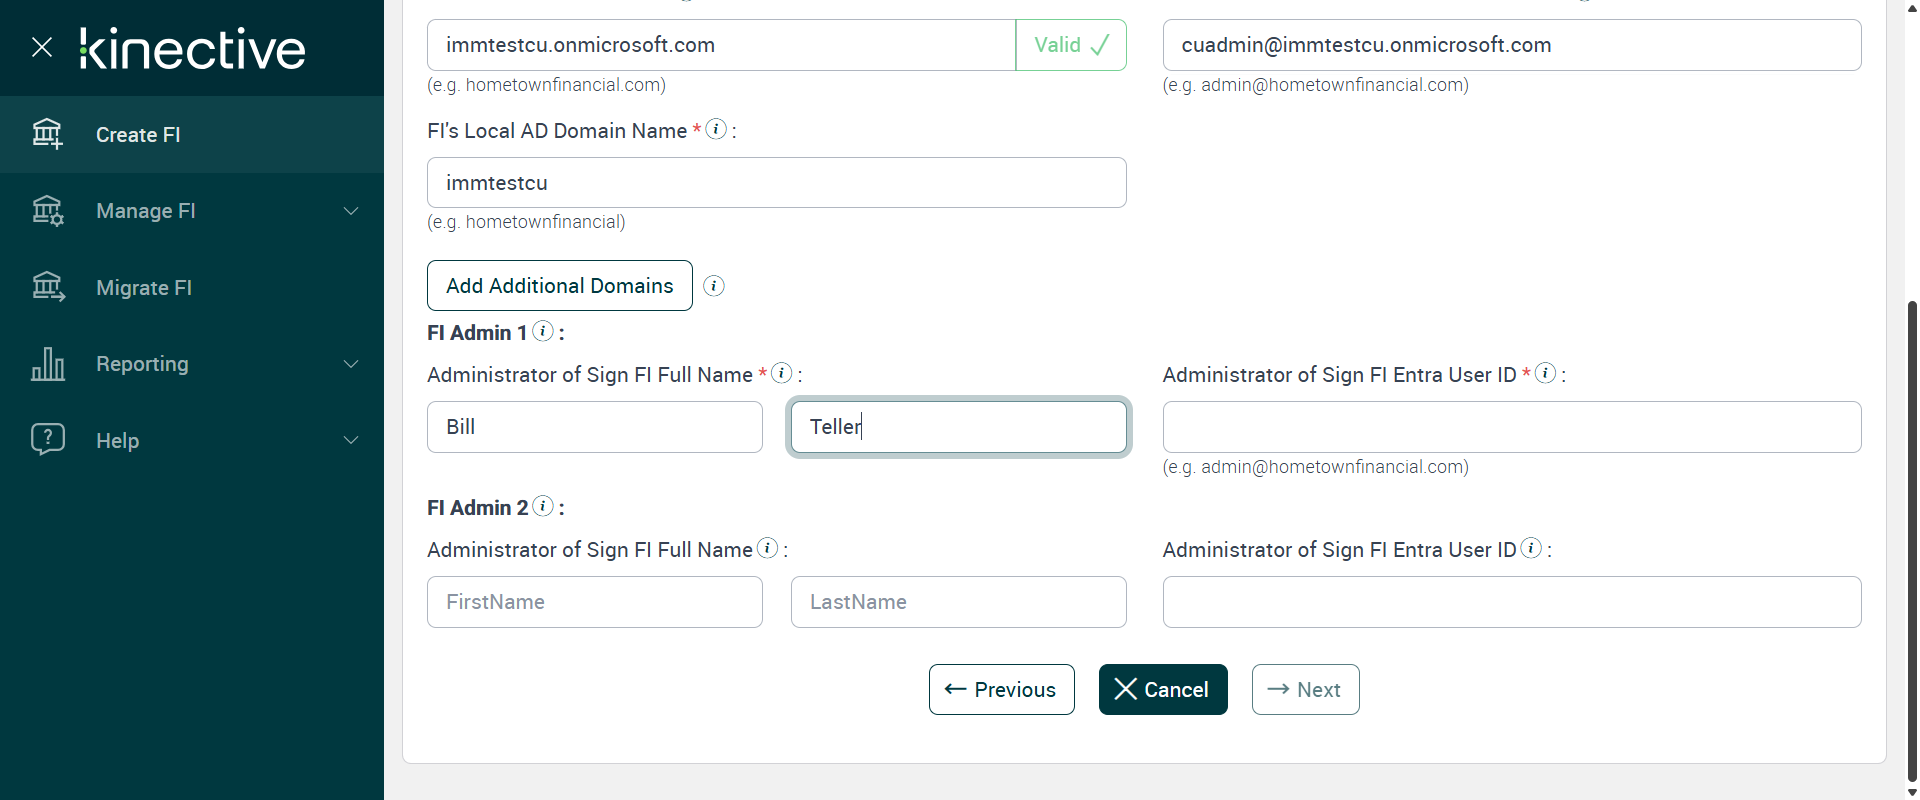Expand the Manage FI submenu chevron

tap(351, 211)
